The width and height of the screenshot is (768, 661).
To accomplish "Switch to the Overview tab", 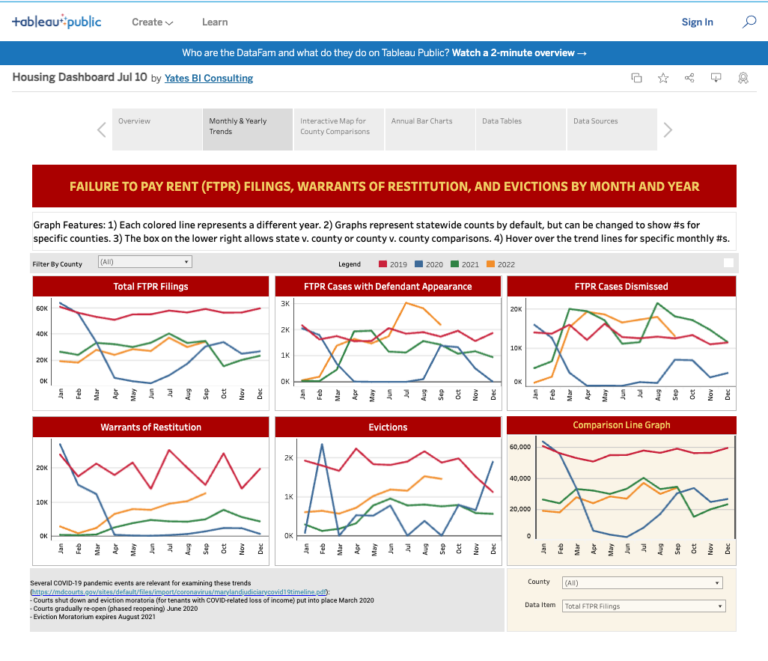I will point(157,129).
